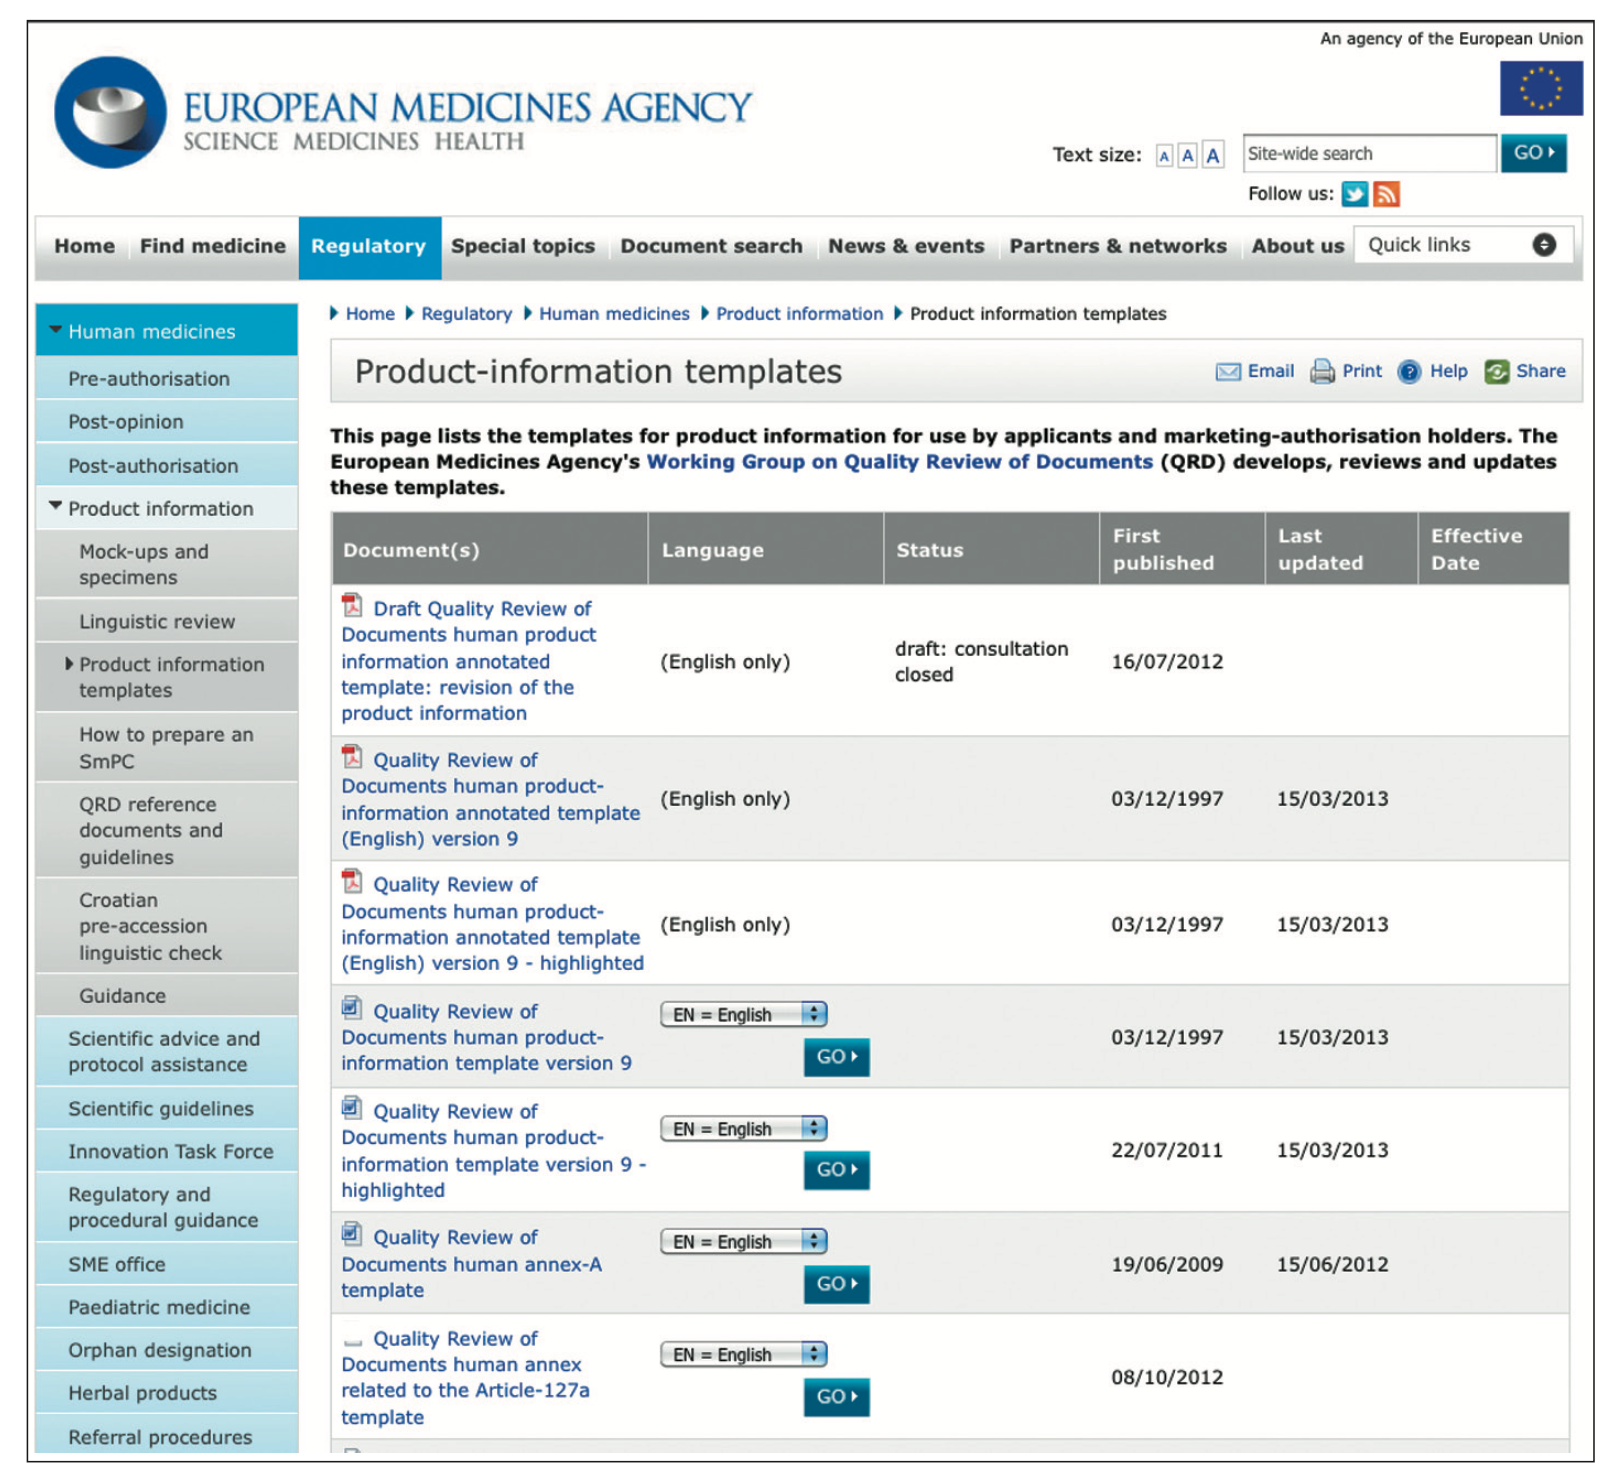Go to Product information in the breadcrumb
This screenshot has height=1484, width=1620.
click(800, 314)
